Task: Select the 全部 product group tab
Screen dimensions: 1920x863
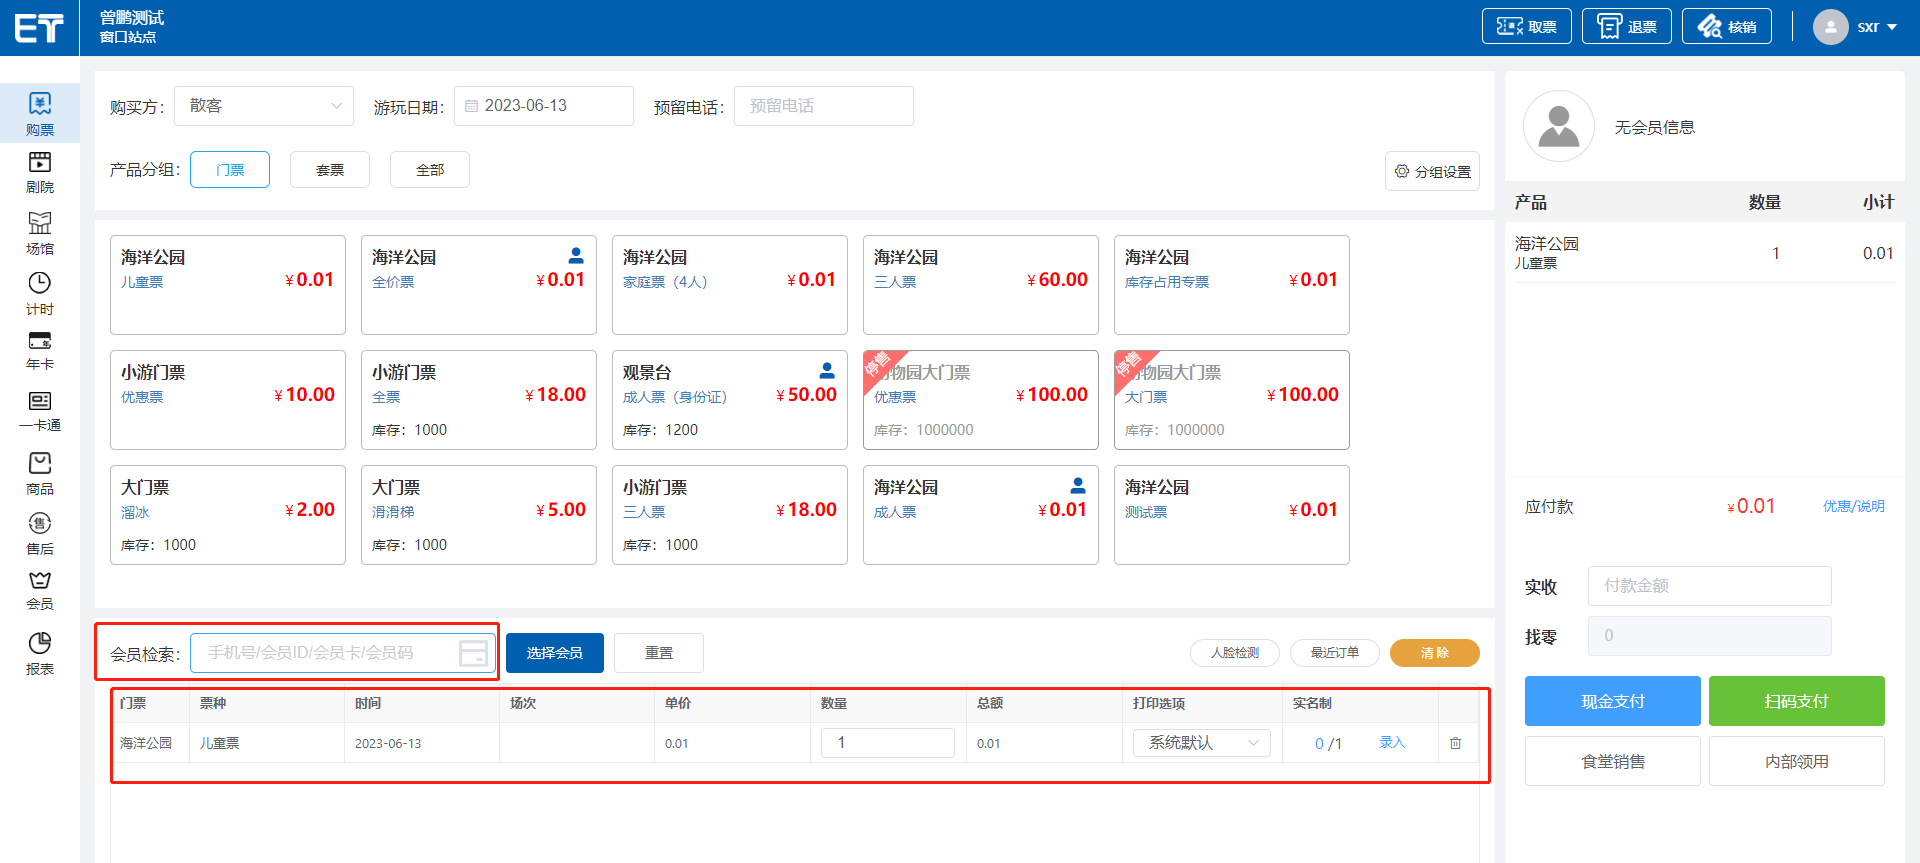Action: [x=430, y=170]
